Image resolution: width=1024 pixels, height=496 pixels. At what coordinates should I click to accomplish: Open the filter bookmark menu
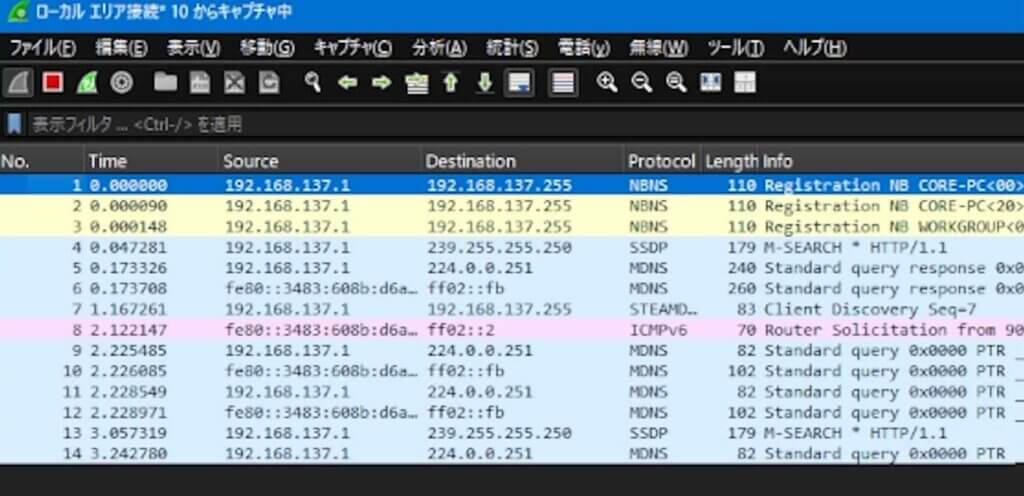pos(14,125)
